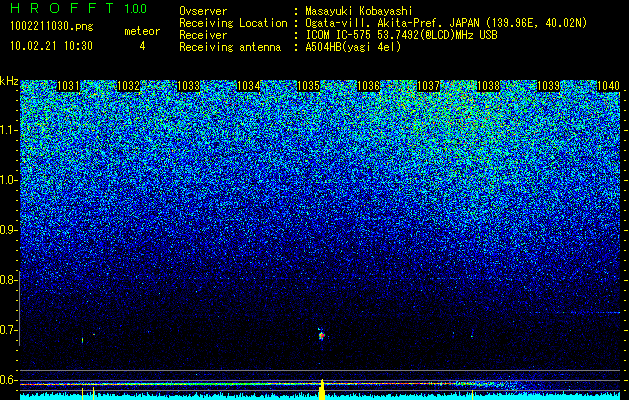Image resolution: width=629 pixels, height=400 pixels.
Task: Click the Ovserver label
Action: coord(203,11)
